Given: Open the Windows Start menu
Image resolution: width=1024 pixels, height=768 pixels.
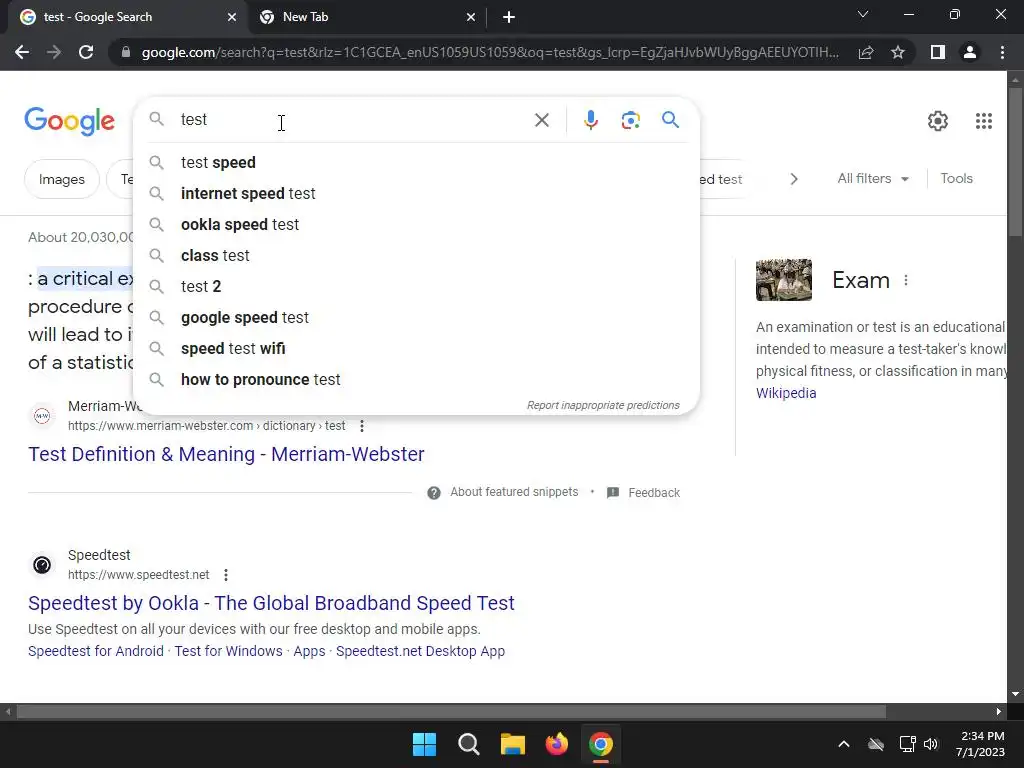Looking at the screenshot, I should click(x=424, y=744).
